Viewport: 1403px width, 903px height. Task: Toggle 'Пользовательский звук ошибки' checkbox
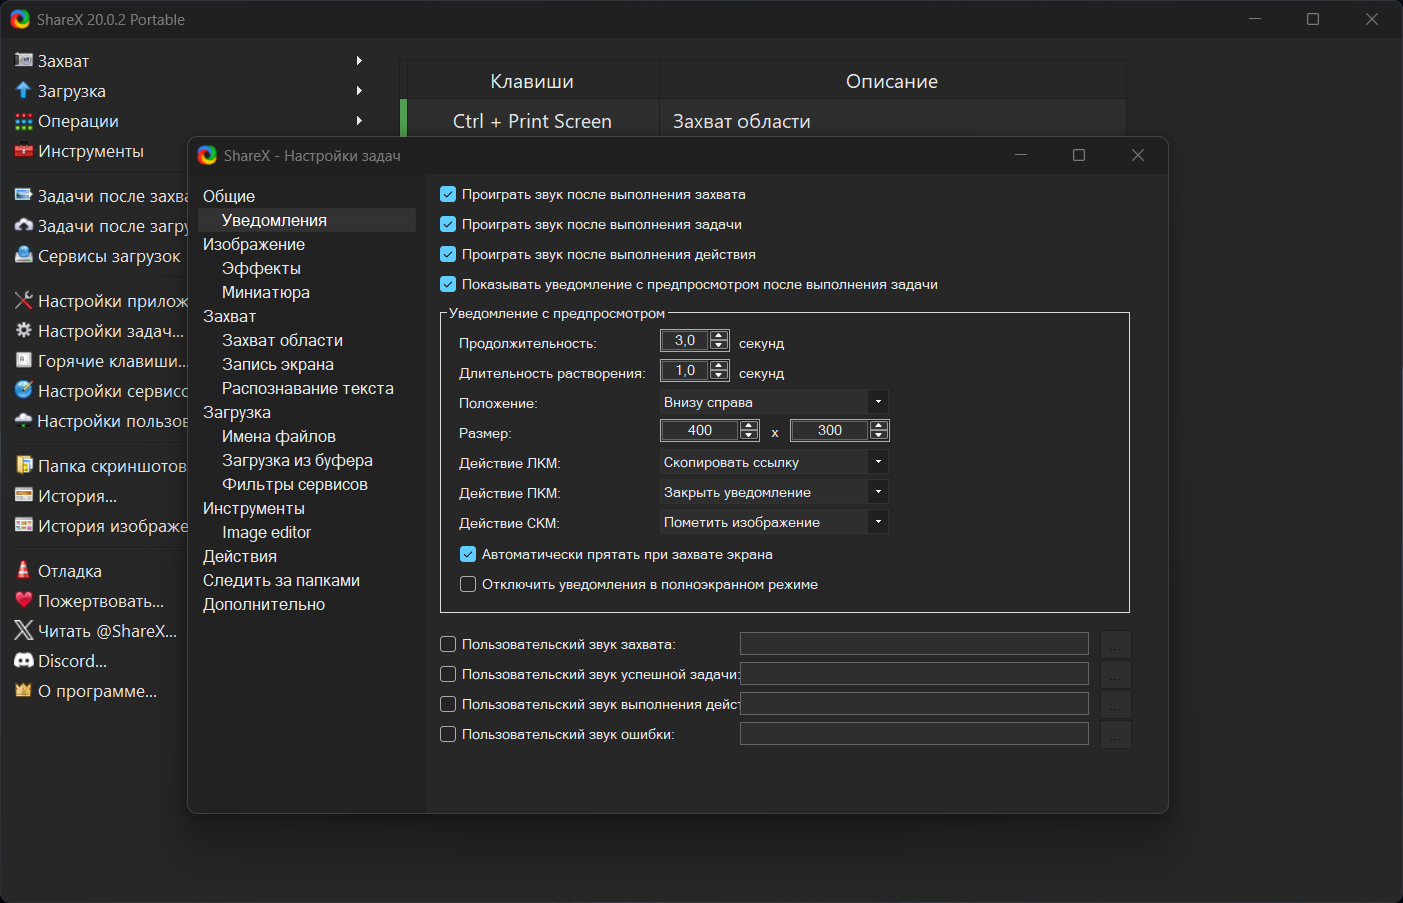[448, 735]
